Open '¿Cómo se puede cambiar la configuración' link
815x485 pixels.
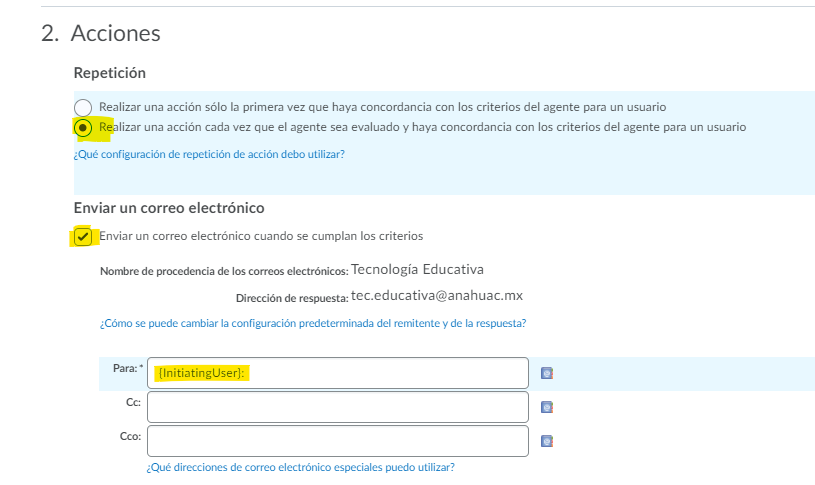click(312, 323)
